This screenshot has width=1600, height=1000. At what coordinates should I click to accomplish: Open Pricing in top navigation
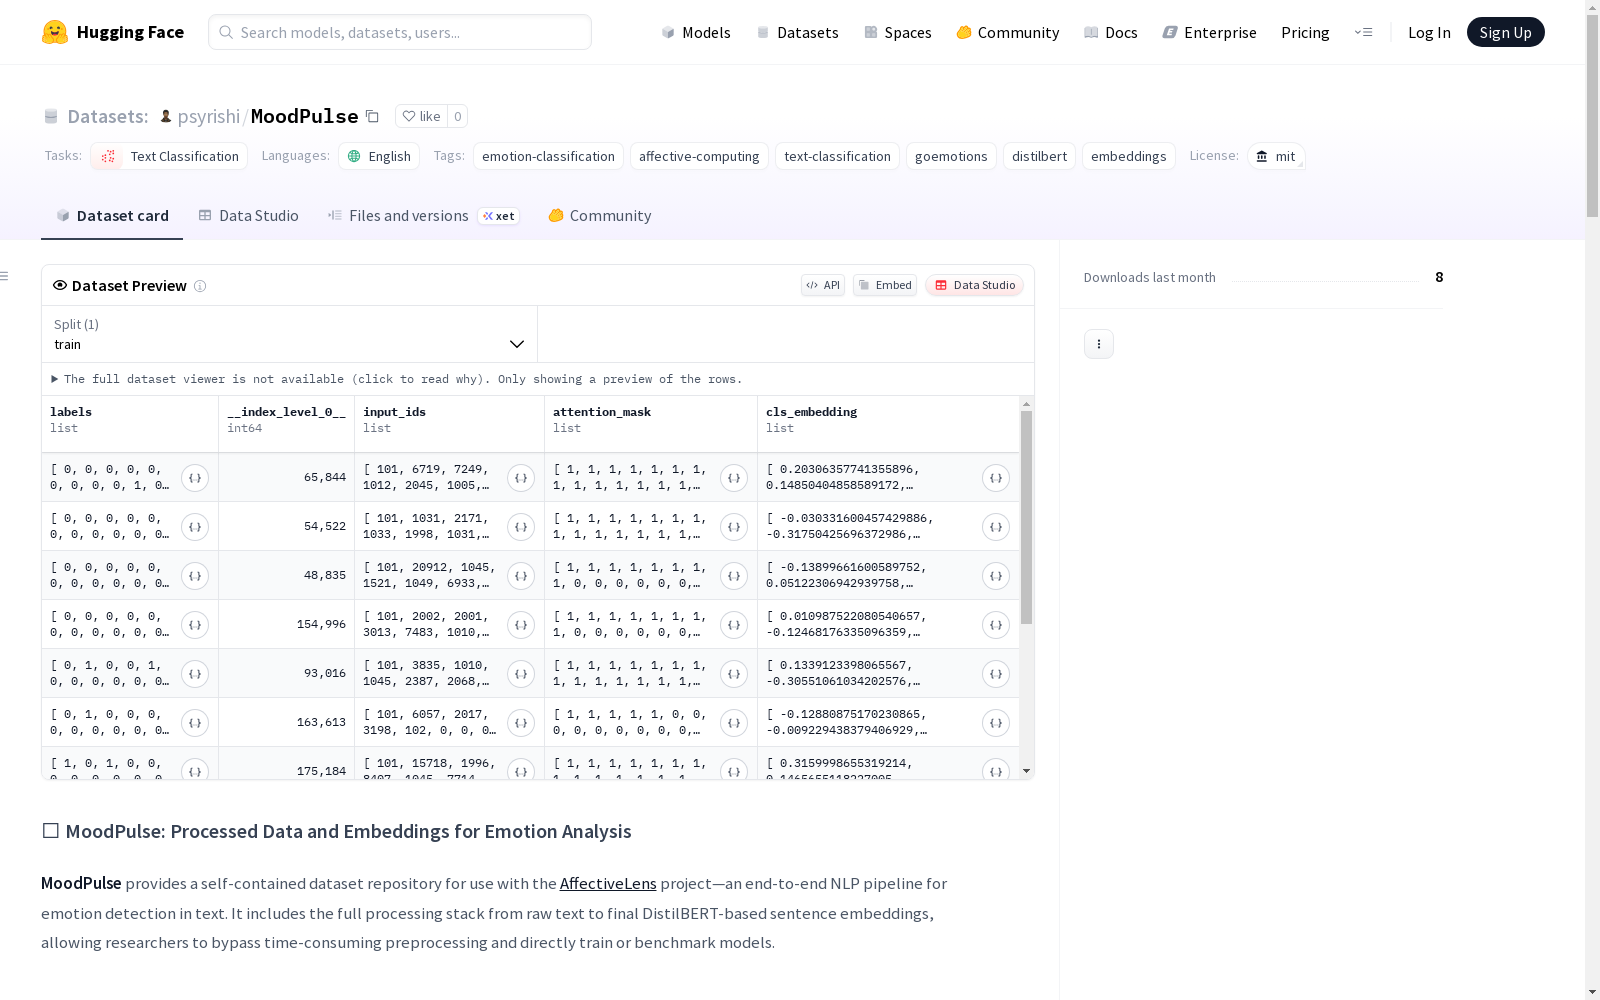point(1305,32)
